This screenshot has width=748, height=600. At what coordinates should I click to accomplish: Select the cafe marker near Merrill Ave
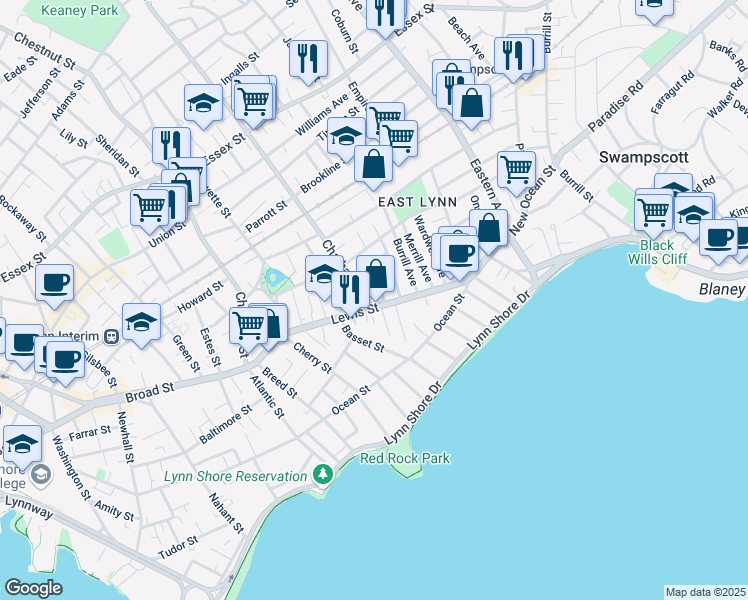459,254
